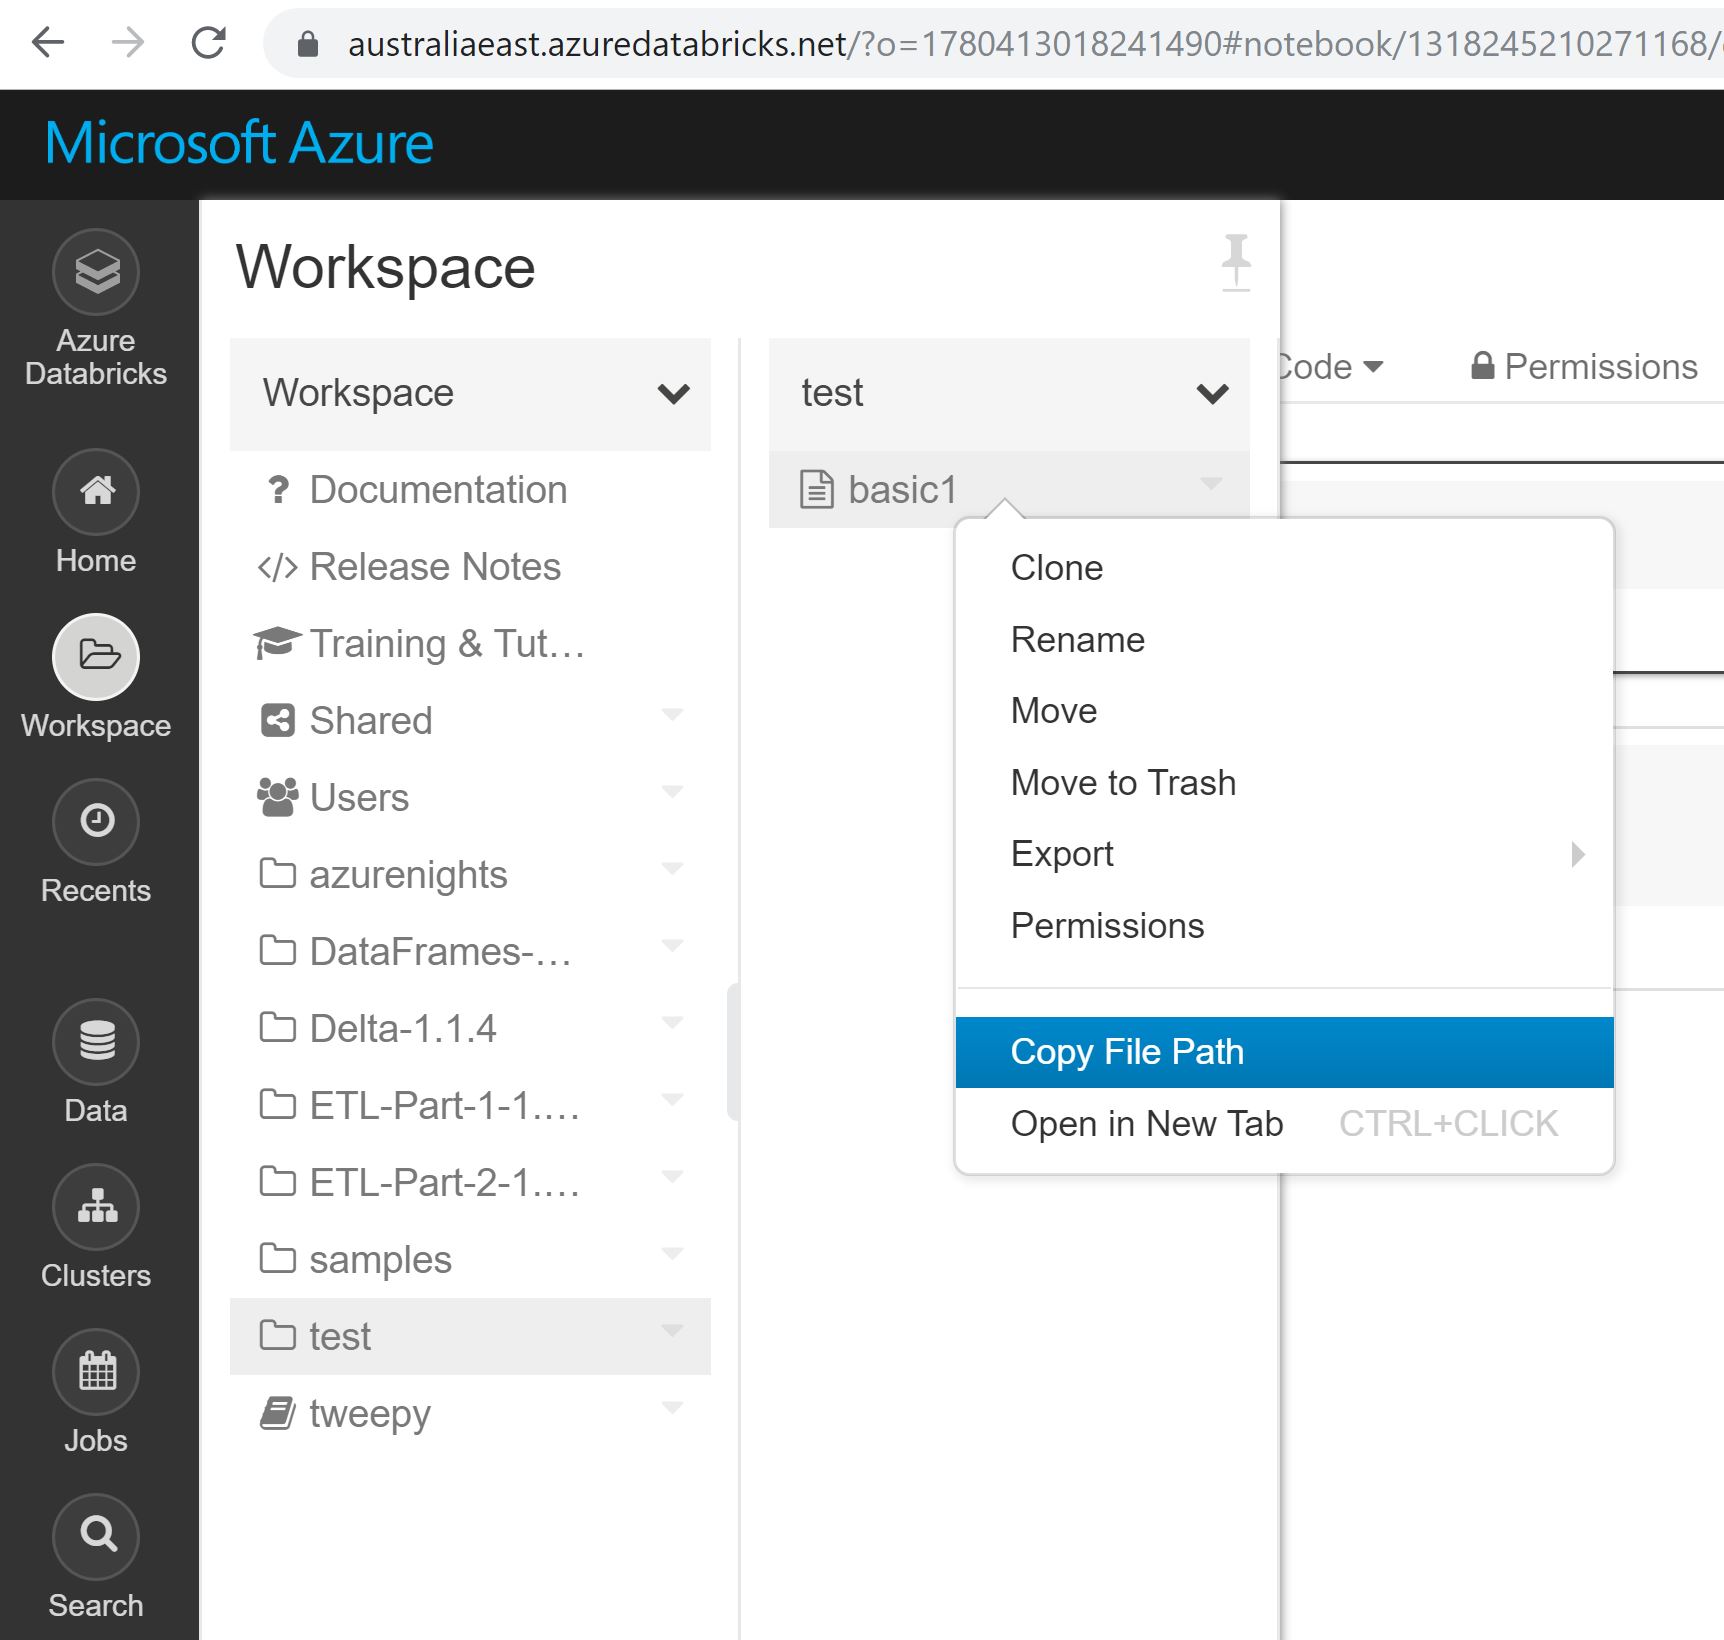Viewport: 1724px width, 1640px height.
Task: Click the Documentation question mark icon
Action: tap(279, 490)
